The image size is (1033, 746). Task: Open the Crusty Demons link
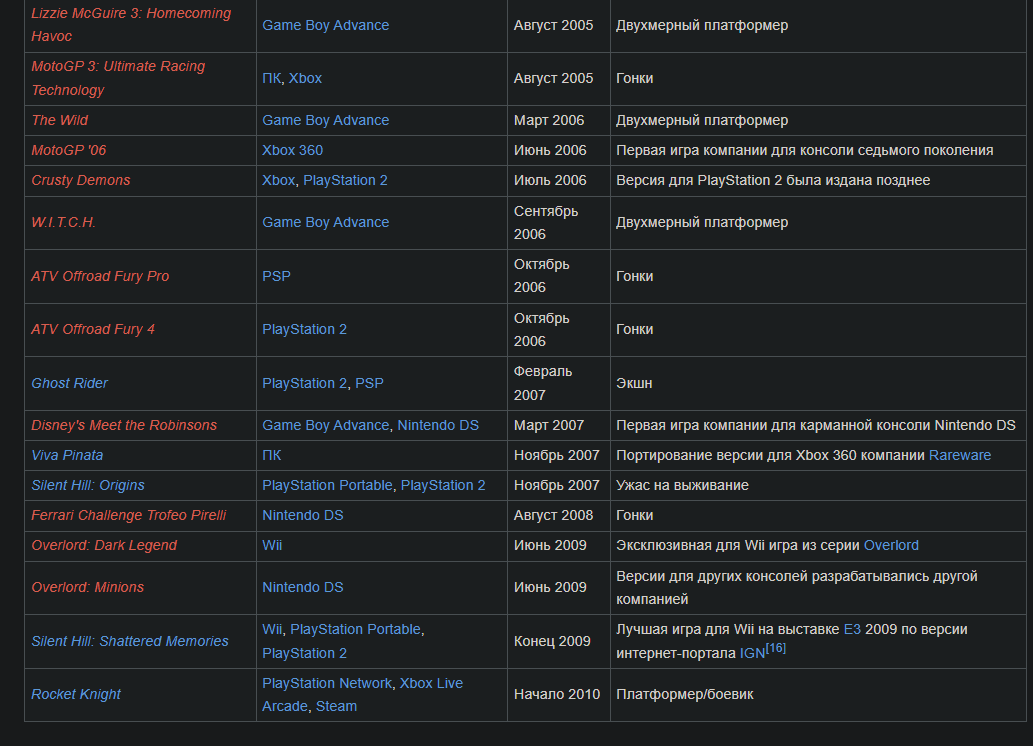point(80,180)
